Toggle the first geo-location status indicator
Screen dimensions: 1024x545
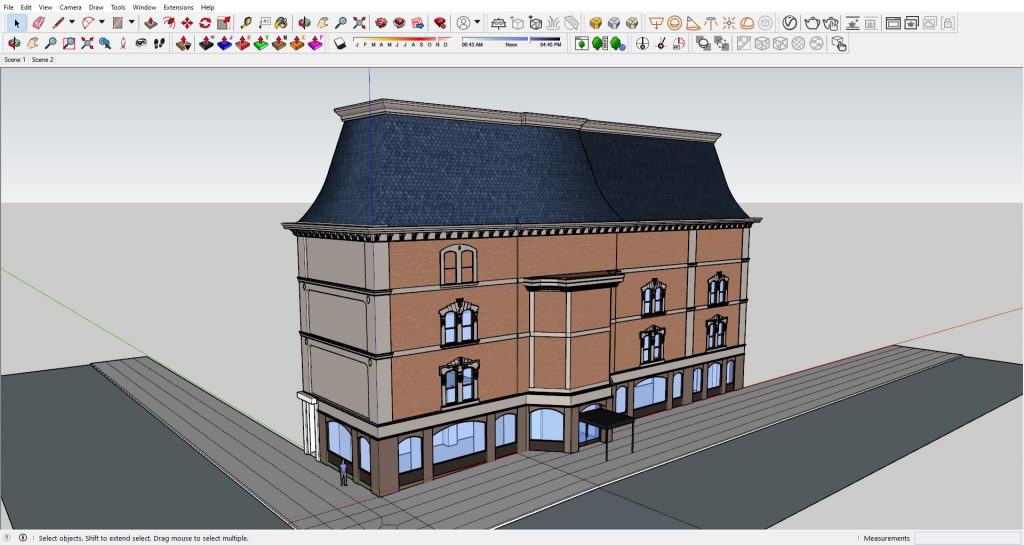point(7,538)
